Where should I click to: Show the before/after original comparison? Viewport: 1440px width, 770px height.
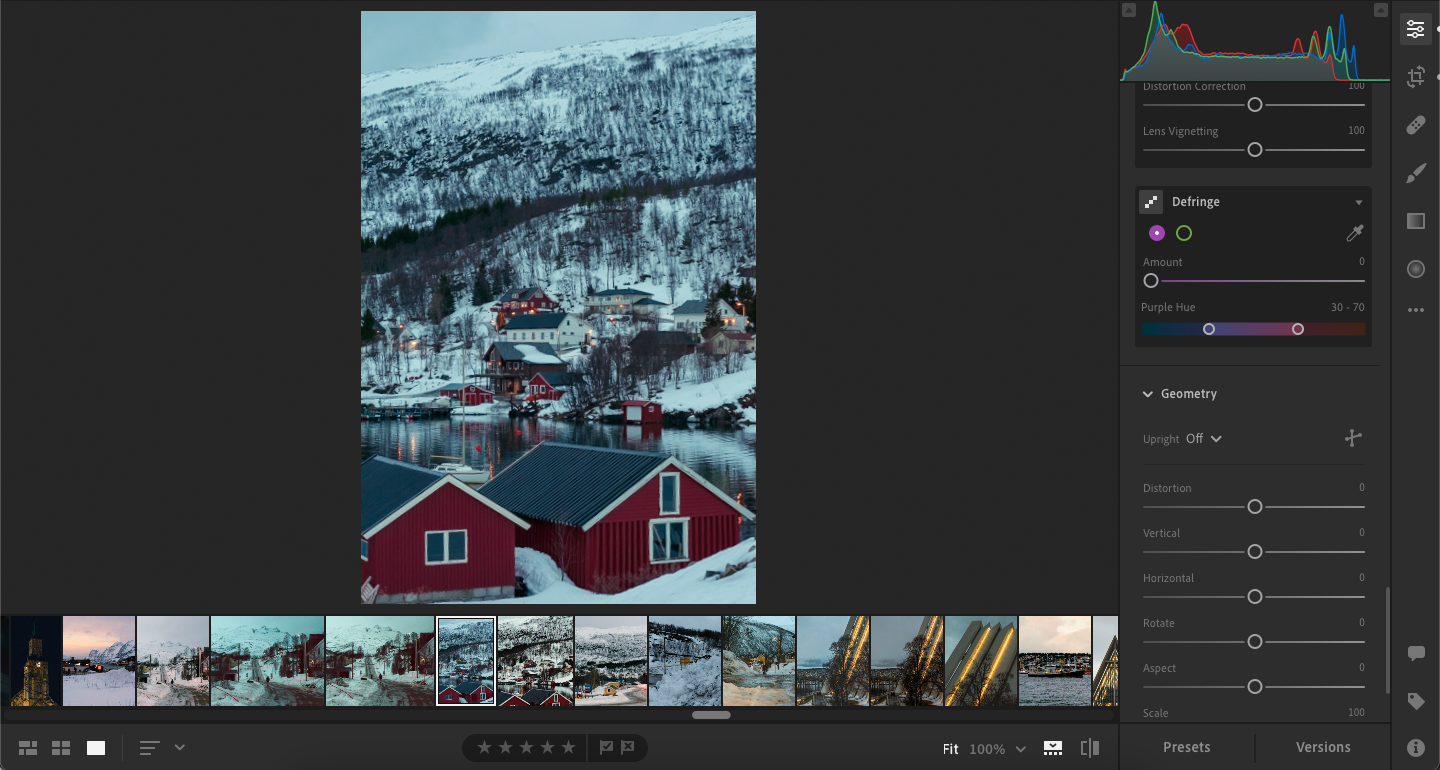pos(1090,748)
